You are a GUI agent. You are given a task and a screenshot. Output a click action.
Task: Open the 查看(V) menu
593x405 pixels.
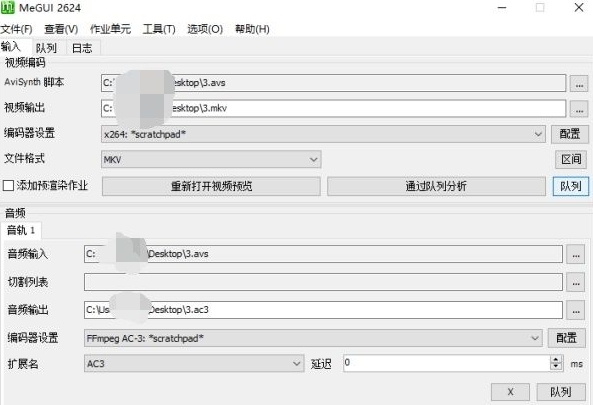[61, 29]
